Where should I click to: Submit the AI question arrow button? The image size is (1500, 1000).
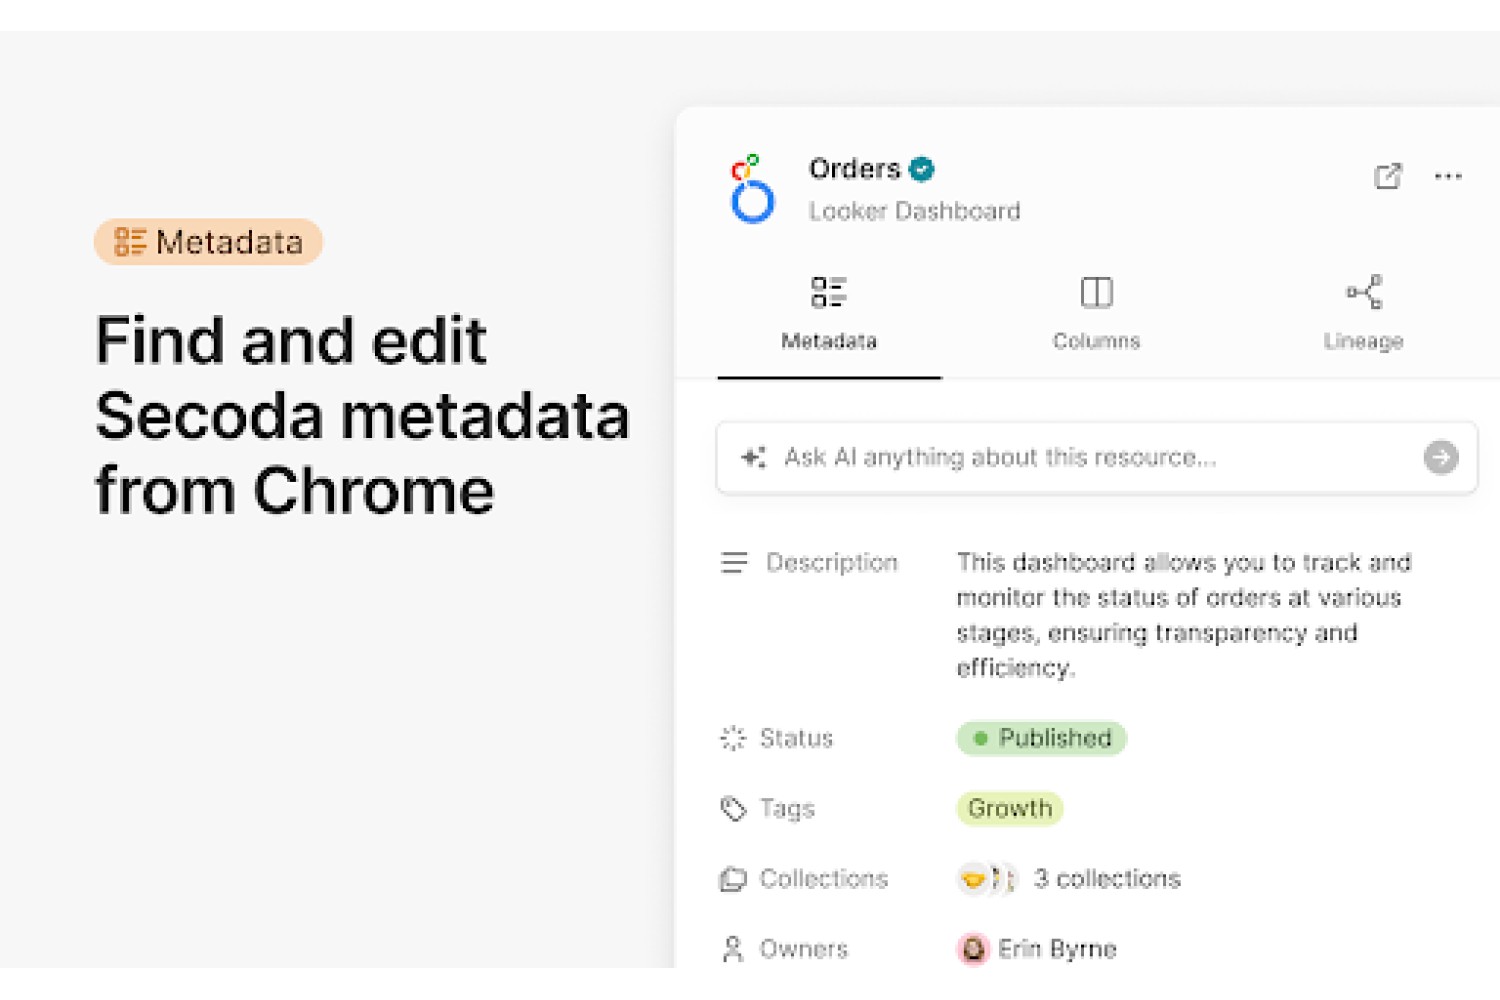coord(1440,458)
